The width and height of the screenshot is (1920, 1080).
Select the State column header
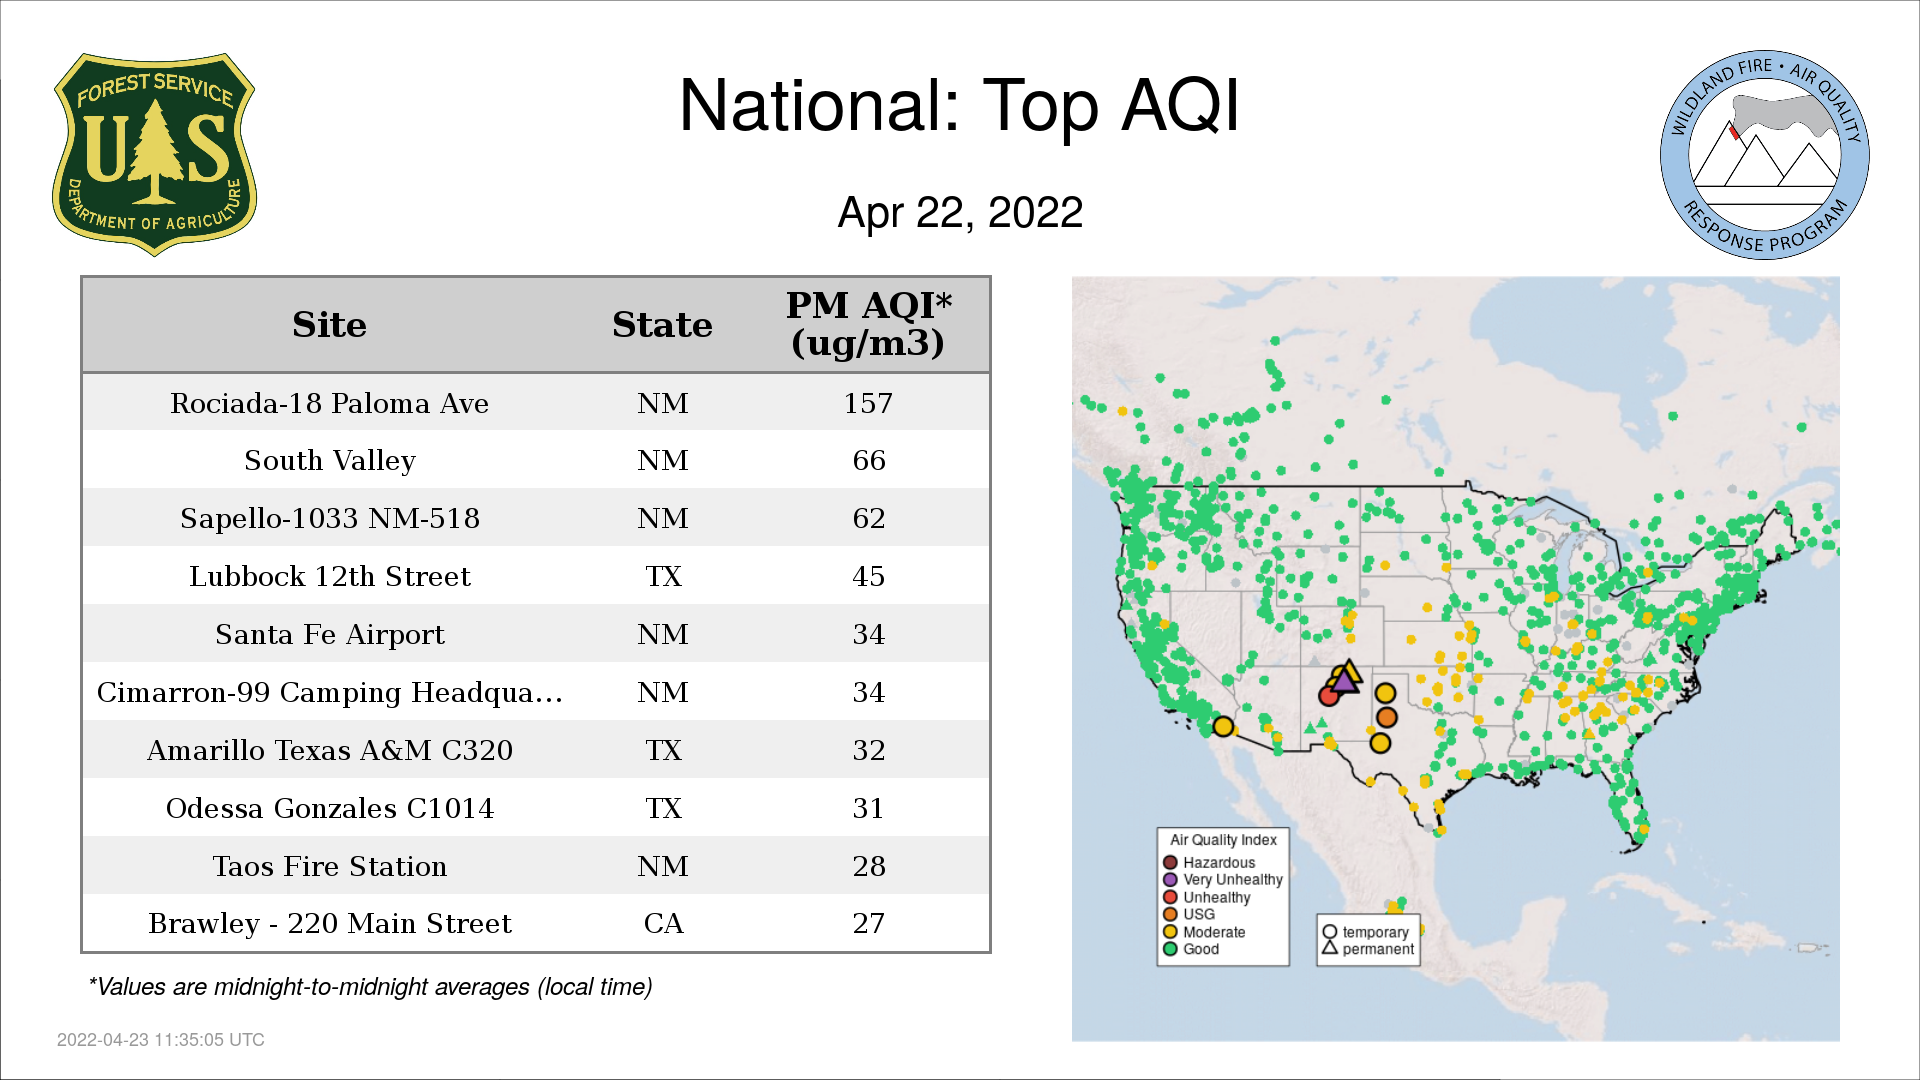pyautogui.click(x=662, y=325)
